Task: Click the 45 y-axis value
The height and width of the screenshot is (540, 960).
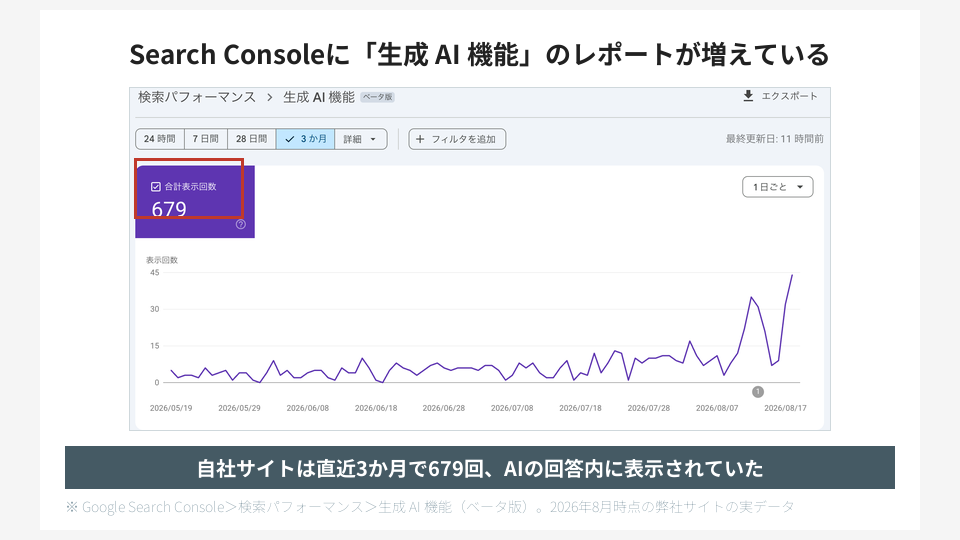Action: point(155,272)
